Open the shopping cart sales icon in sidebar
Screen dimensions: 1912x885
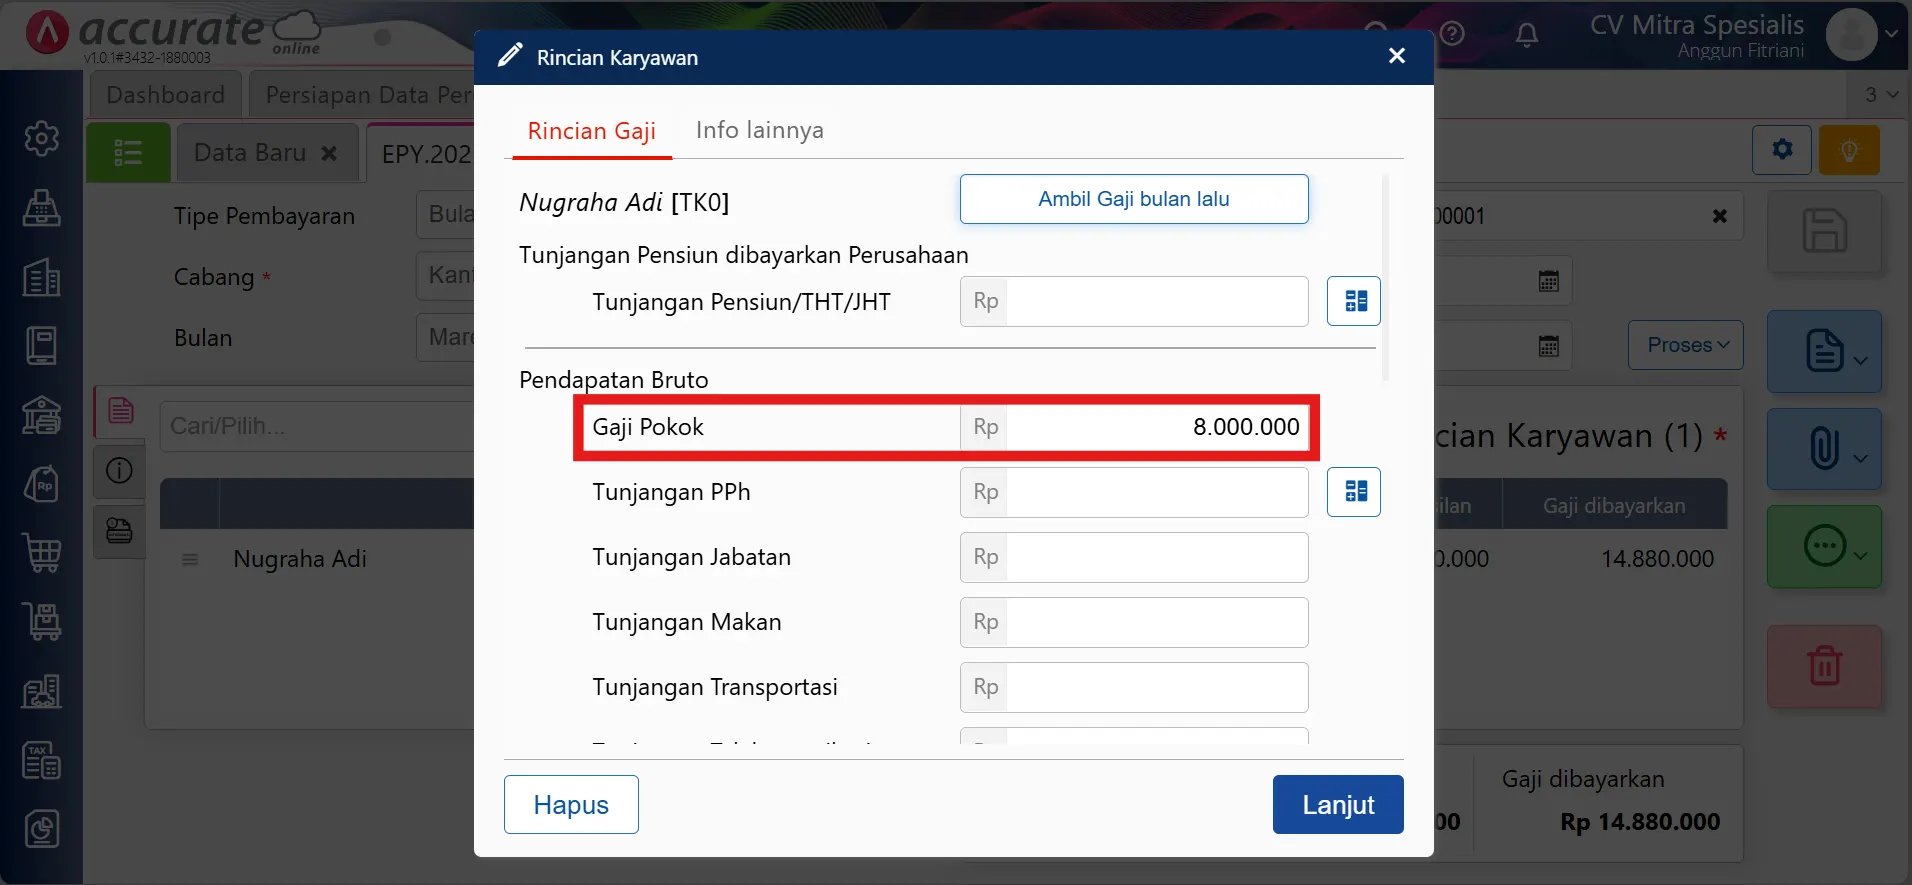[x=41, y=553]
